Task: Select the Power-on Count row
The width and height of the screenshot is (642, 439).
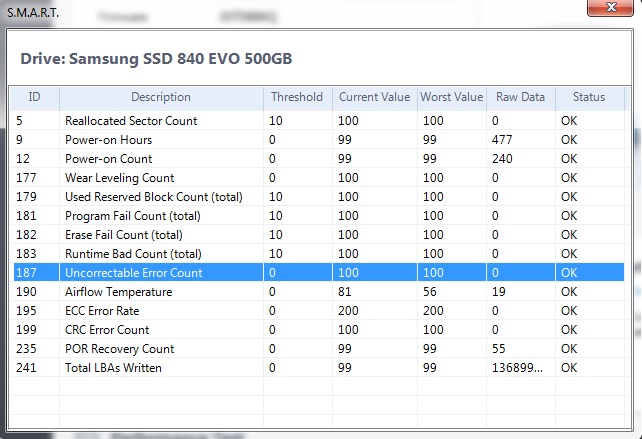Action: pos(319,158)
